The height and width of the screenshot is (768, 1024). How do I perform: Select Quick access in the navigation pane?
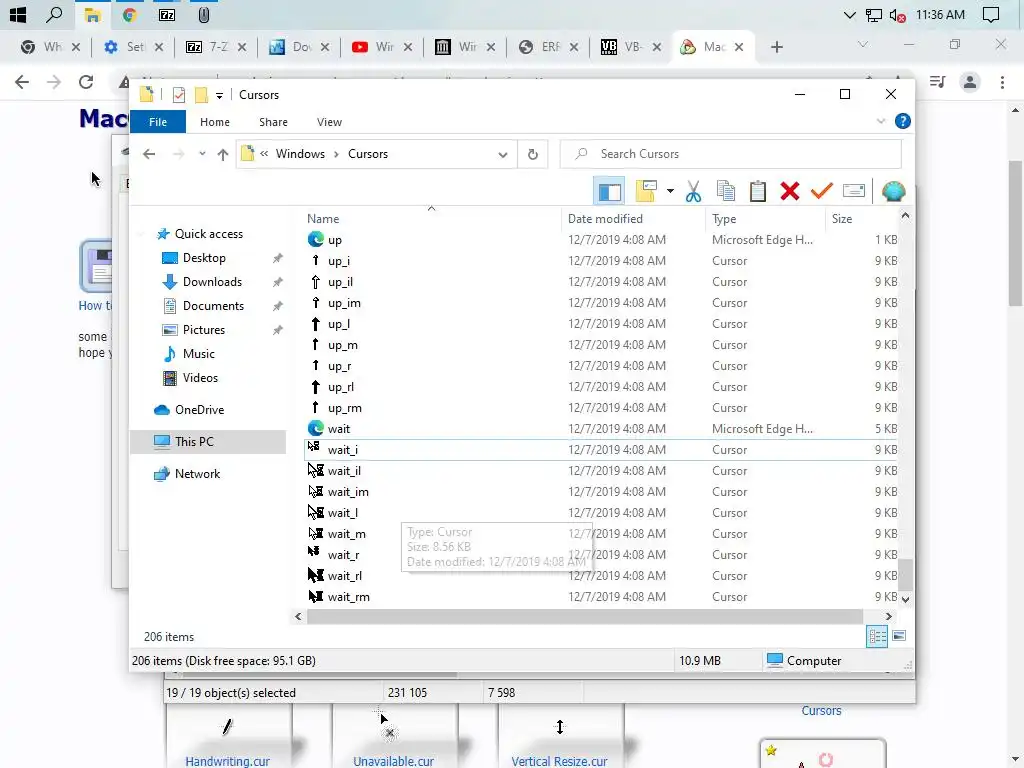208,234
